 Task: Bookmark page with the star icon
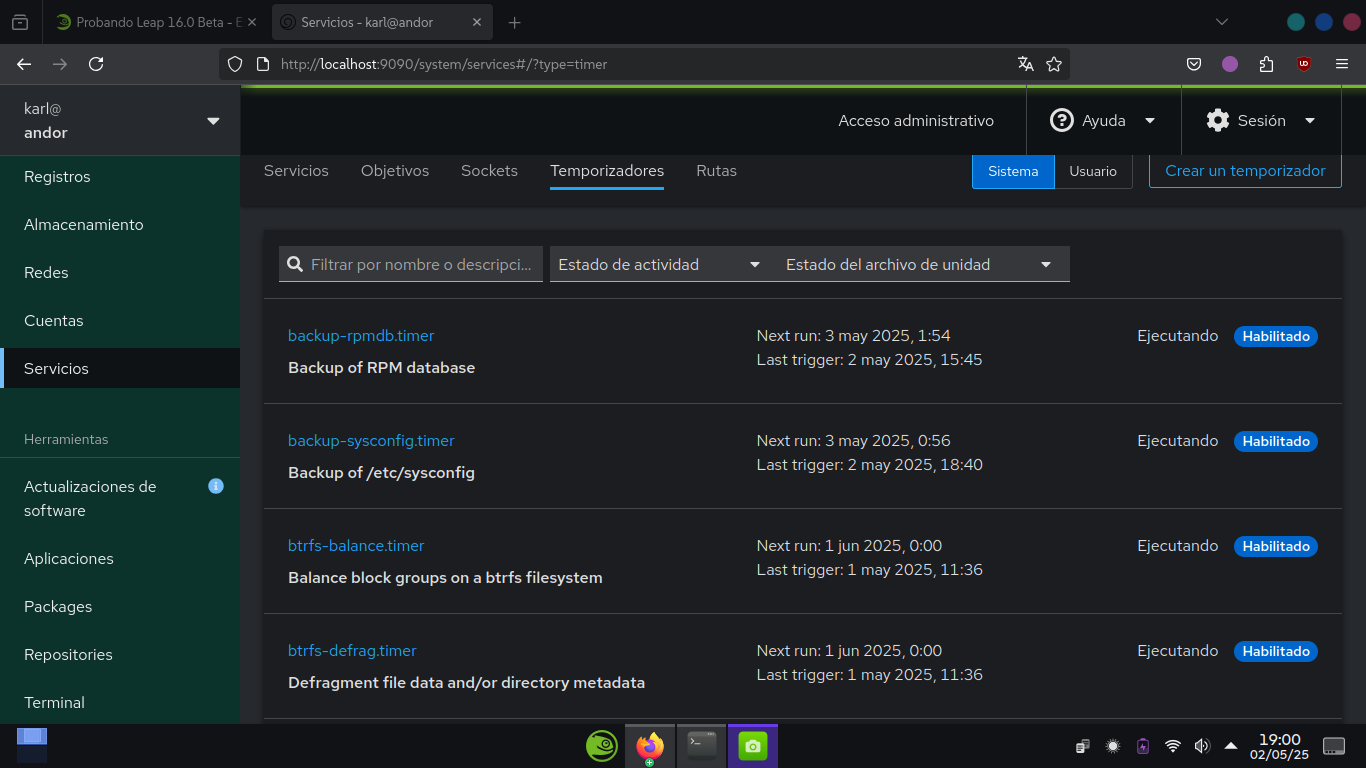(1053, 64)
